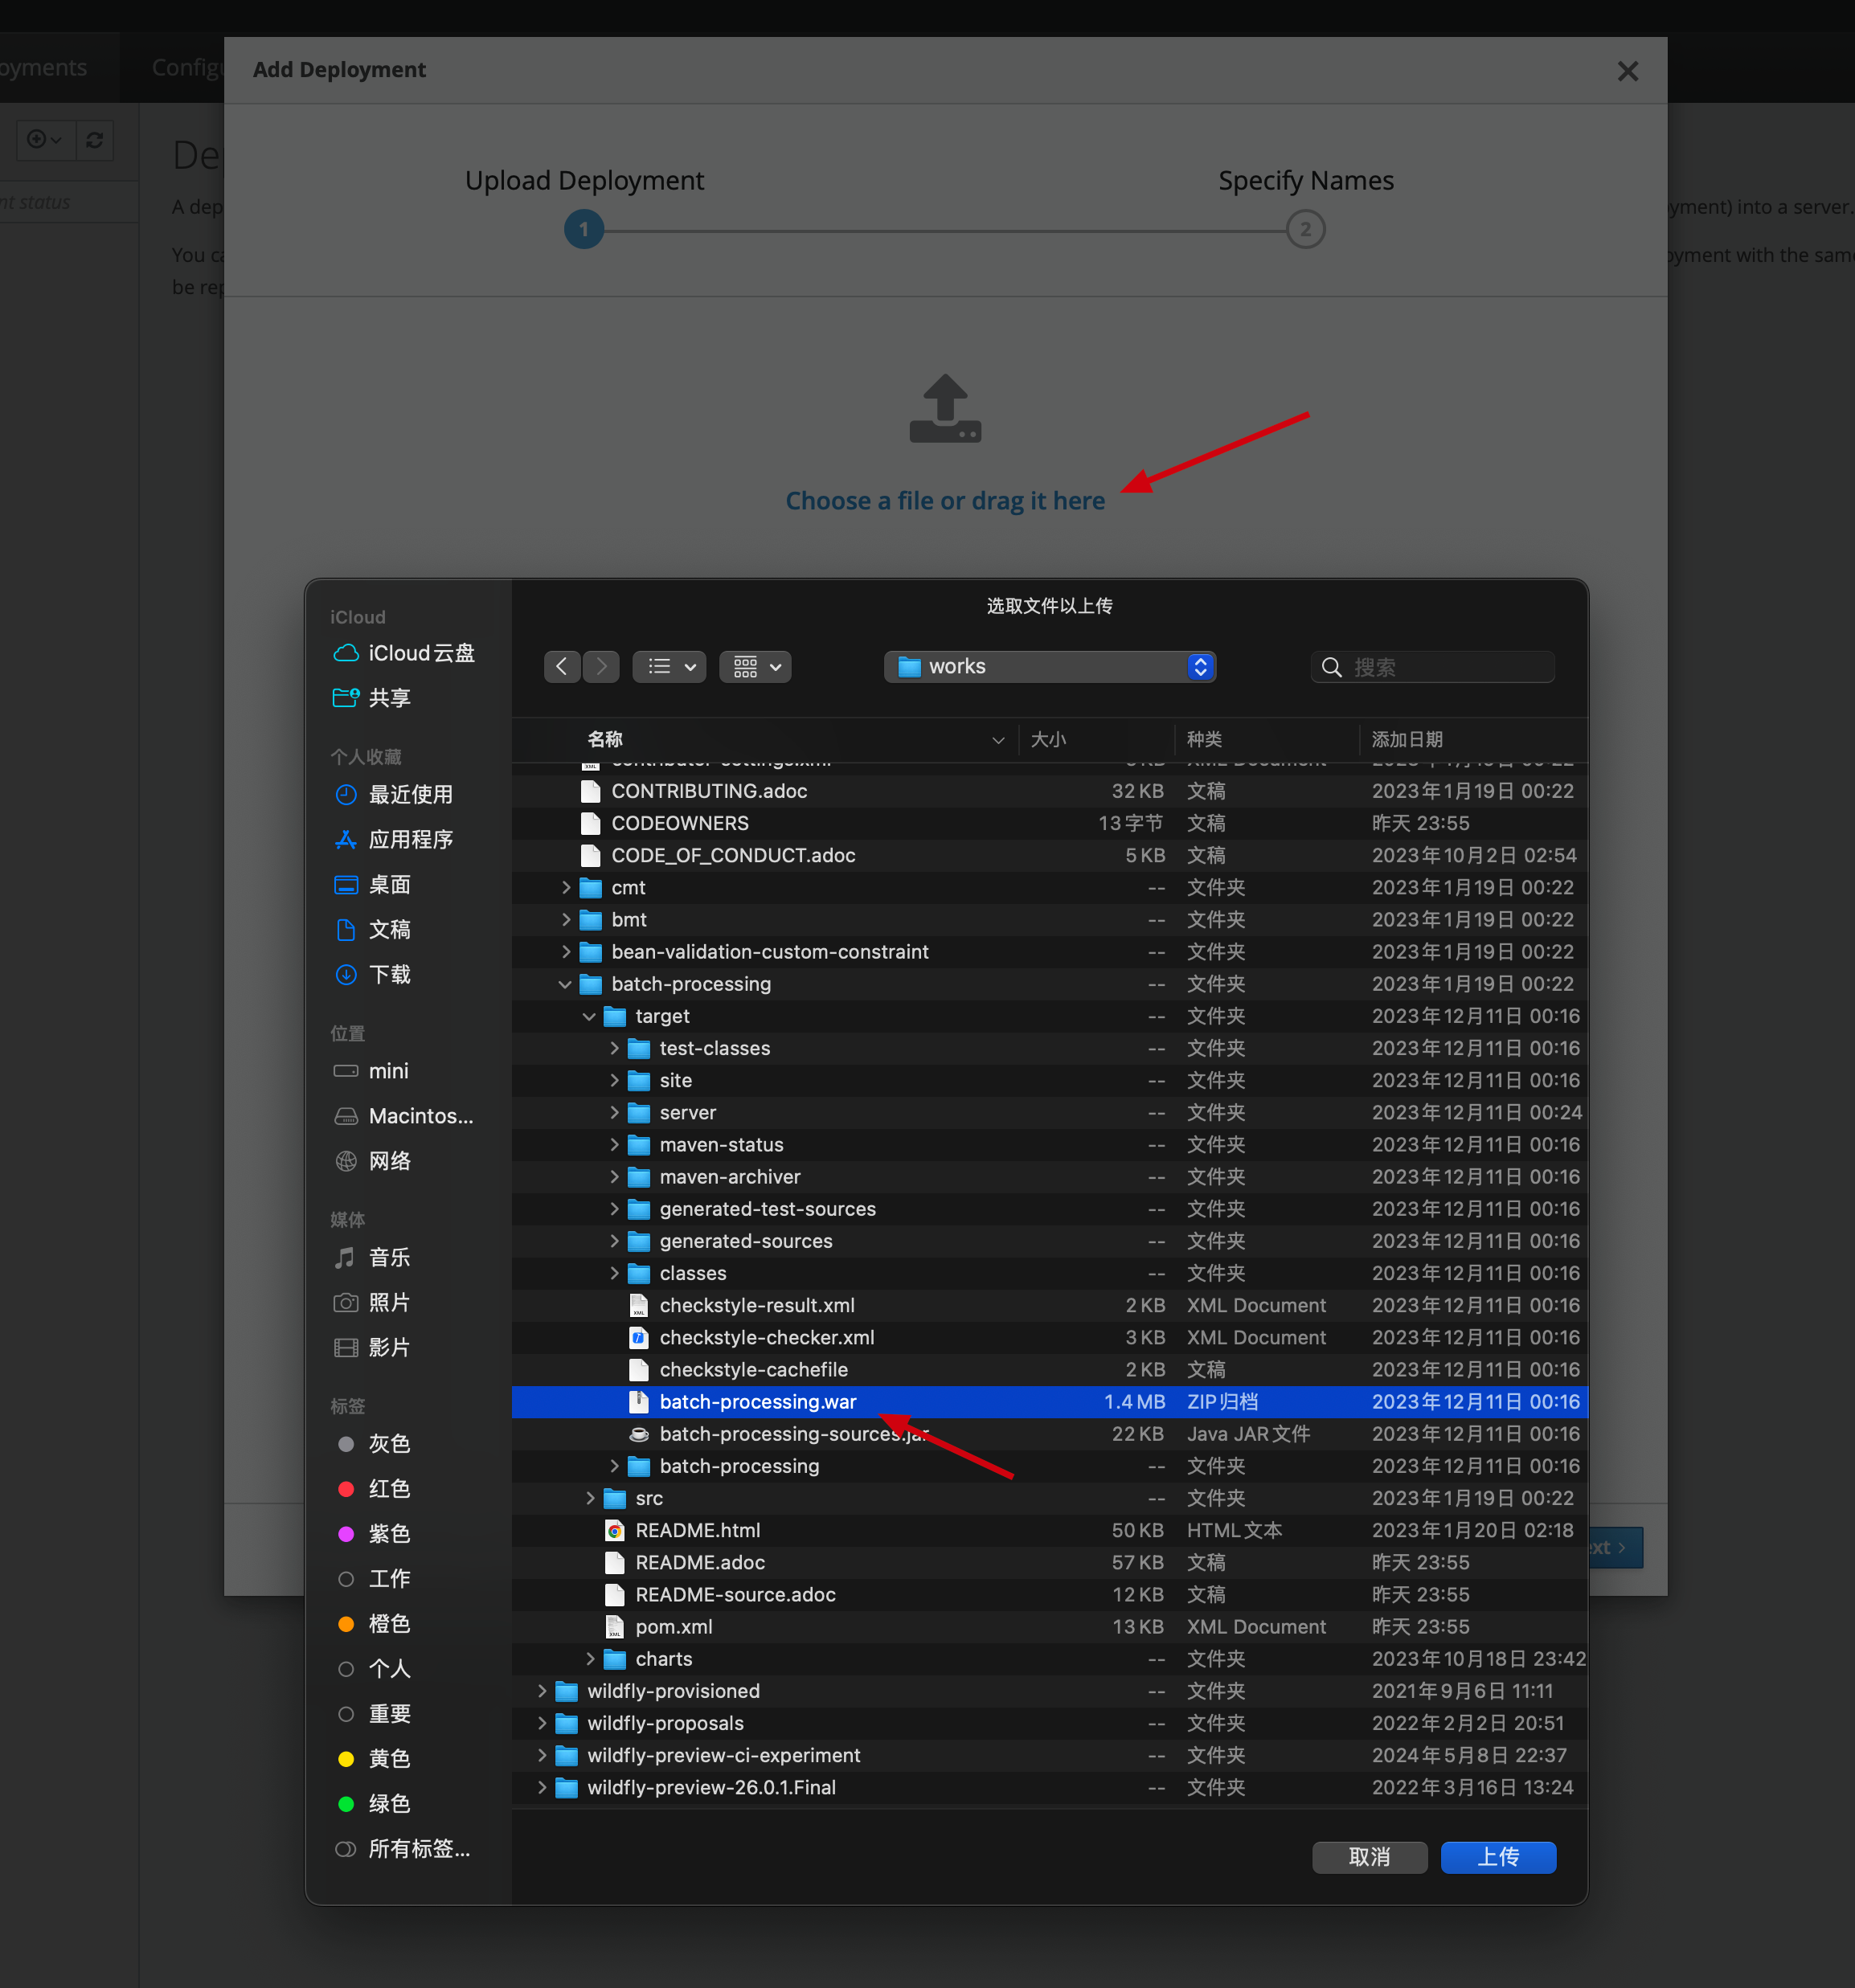Sort by the 名称 column header

coord(605,739)
